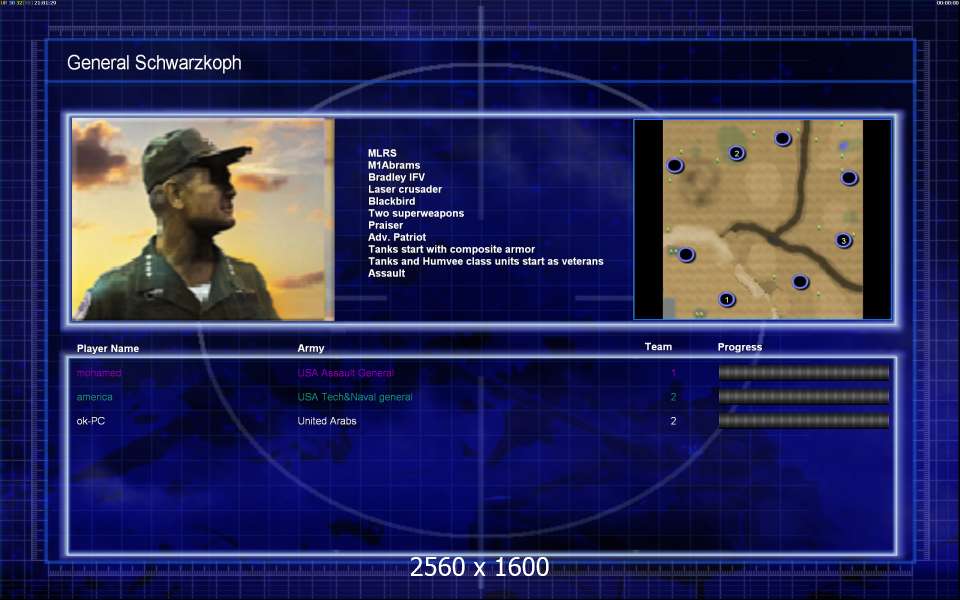Click the Army column header

(311, 349)
